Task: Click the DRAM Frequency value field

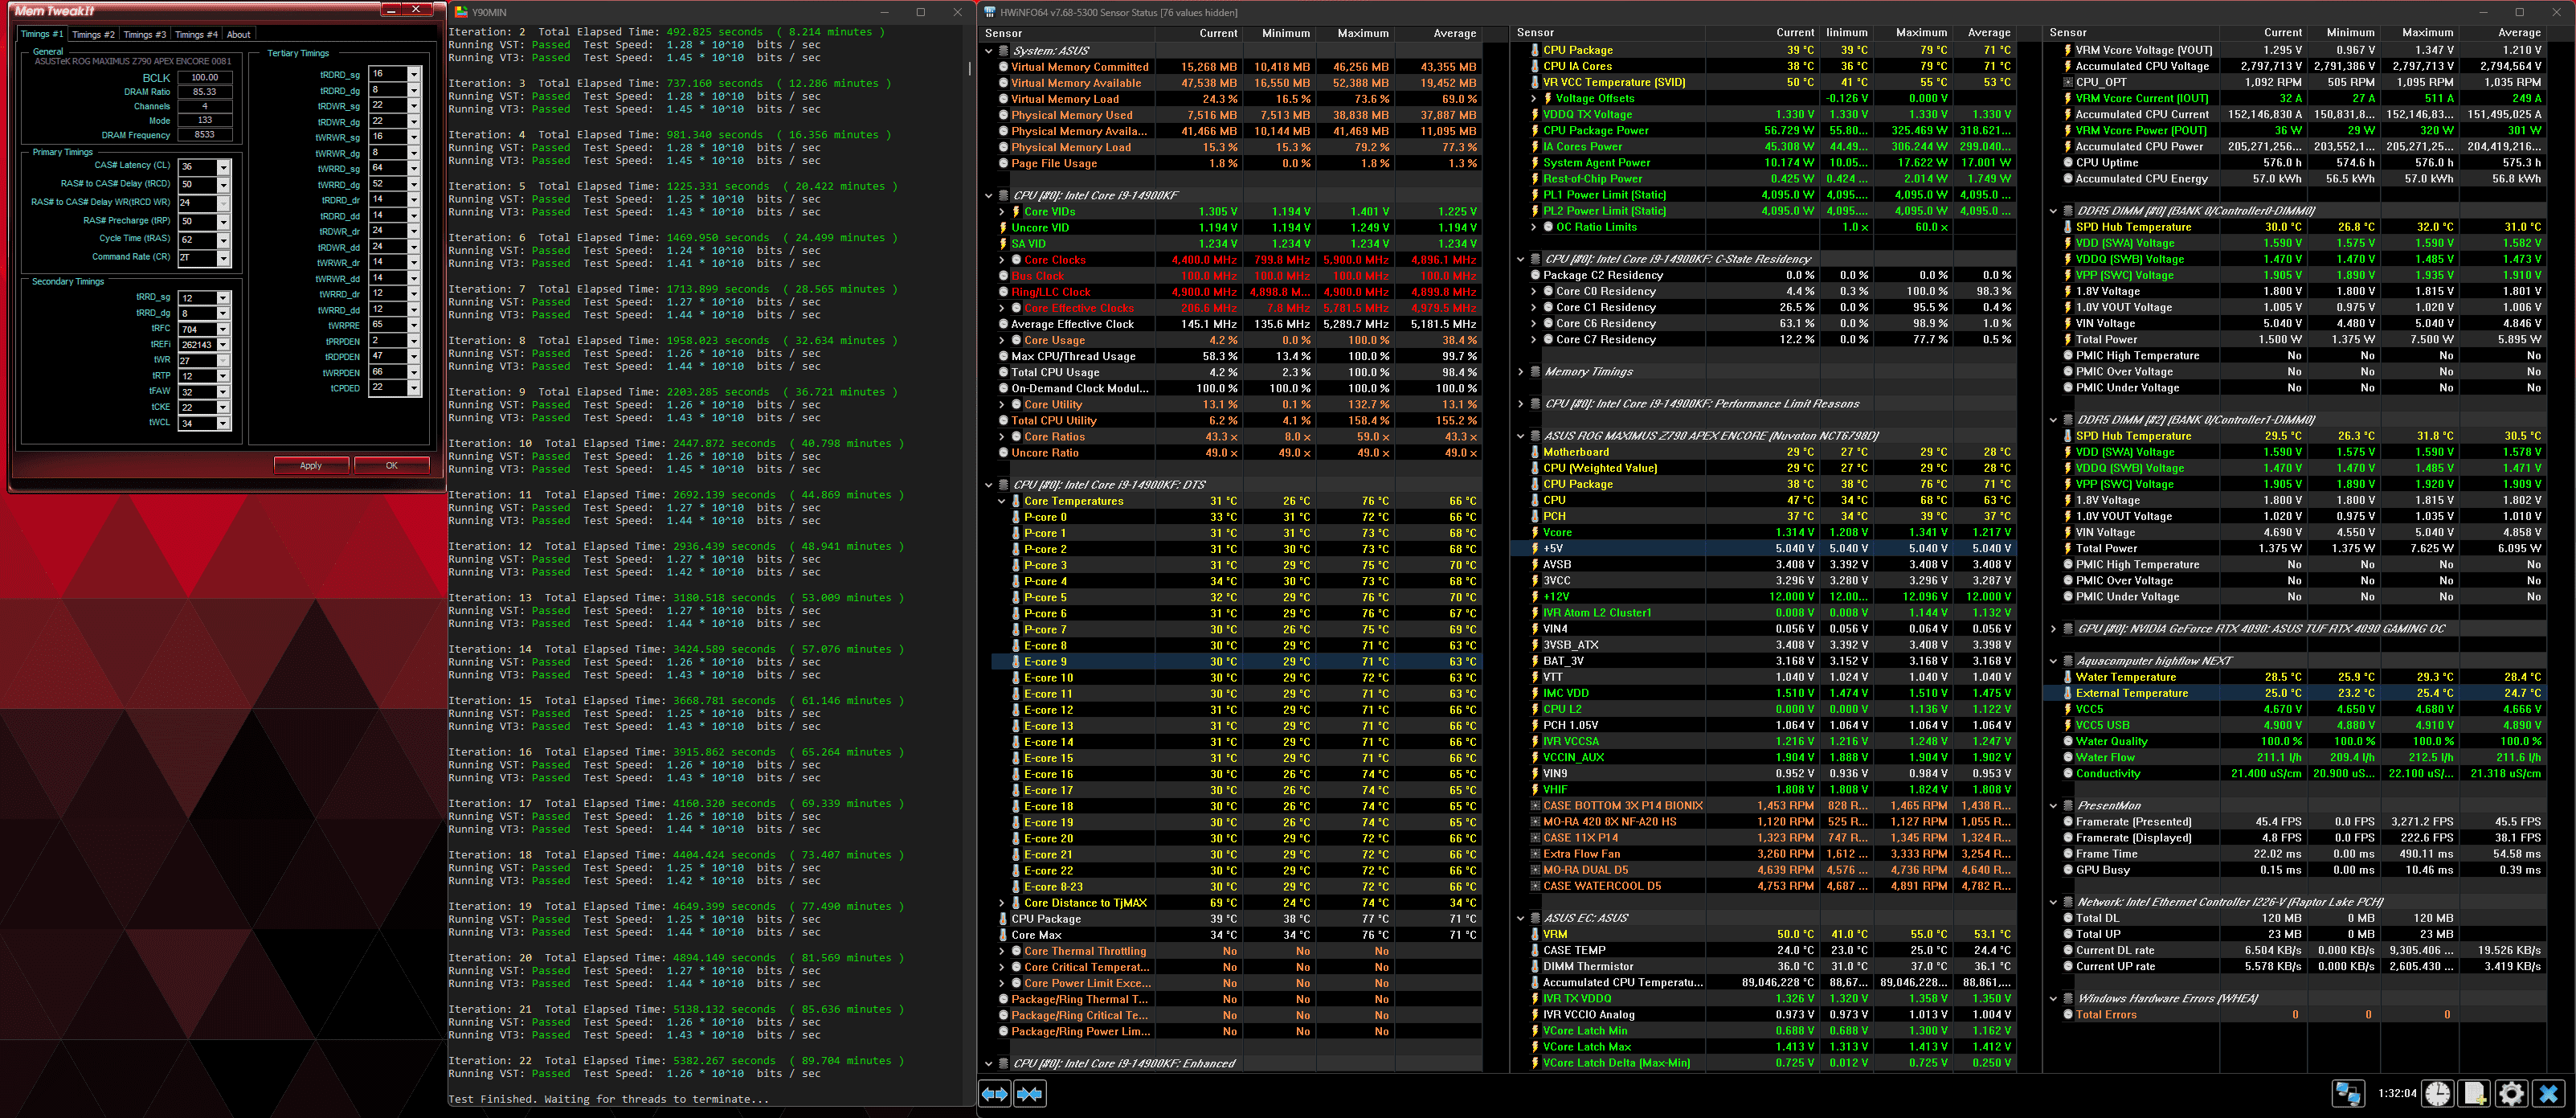Action: (205, 134)
